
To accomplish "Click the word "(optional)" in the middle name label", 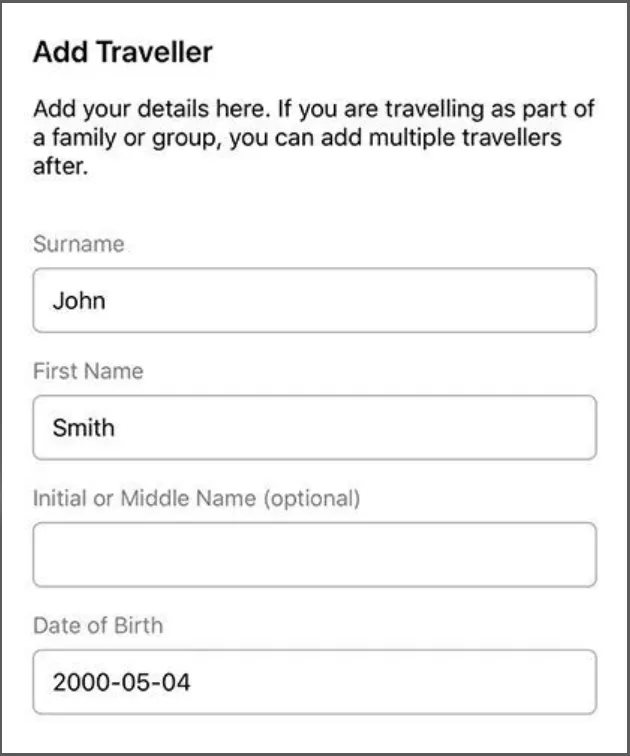I will pyautogui.click(x=311, y=498).
